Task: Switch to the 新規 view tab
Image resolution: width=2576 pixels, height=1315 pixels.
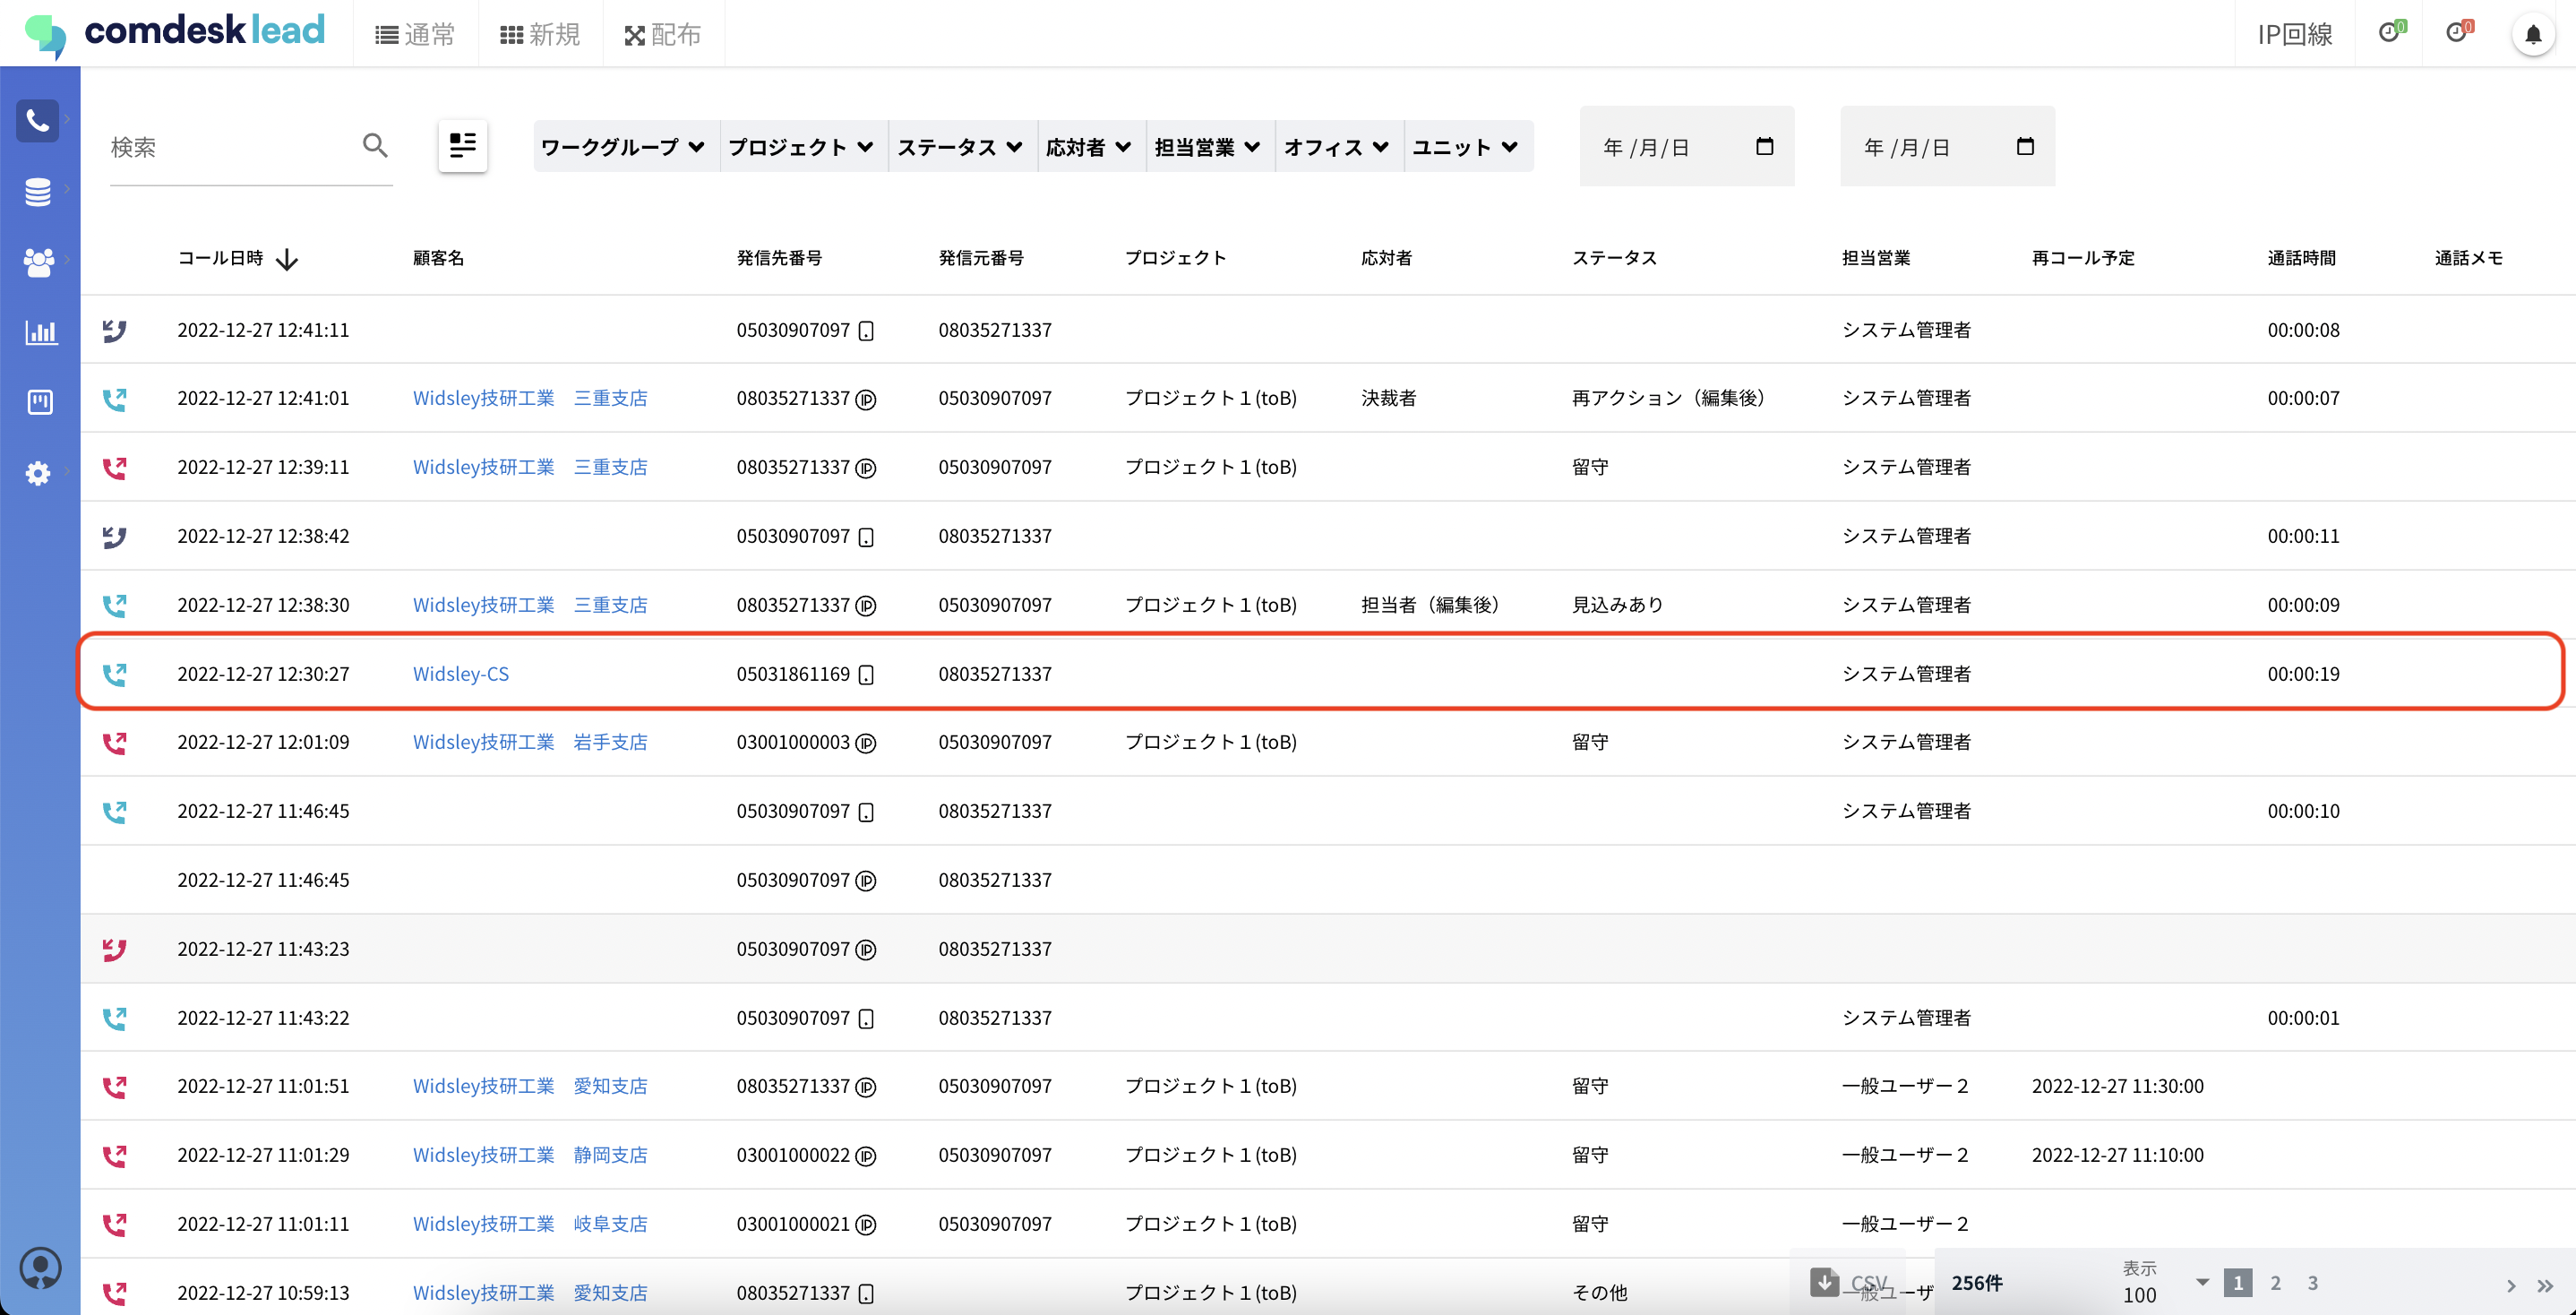Action: tap(540, 35)
